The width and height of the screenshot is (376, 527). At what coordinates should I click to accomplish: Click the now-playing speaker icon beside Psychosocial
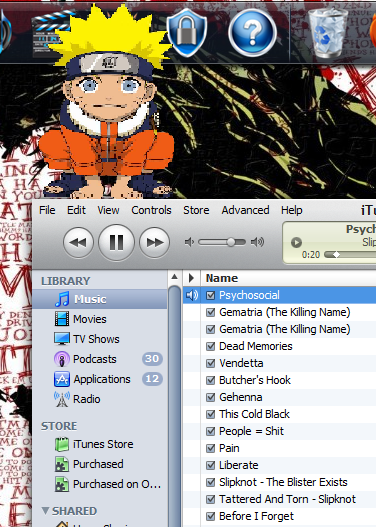tap(192, 295)
